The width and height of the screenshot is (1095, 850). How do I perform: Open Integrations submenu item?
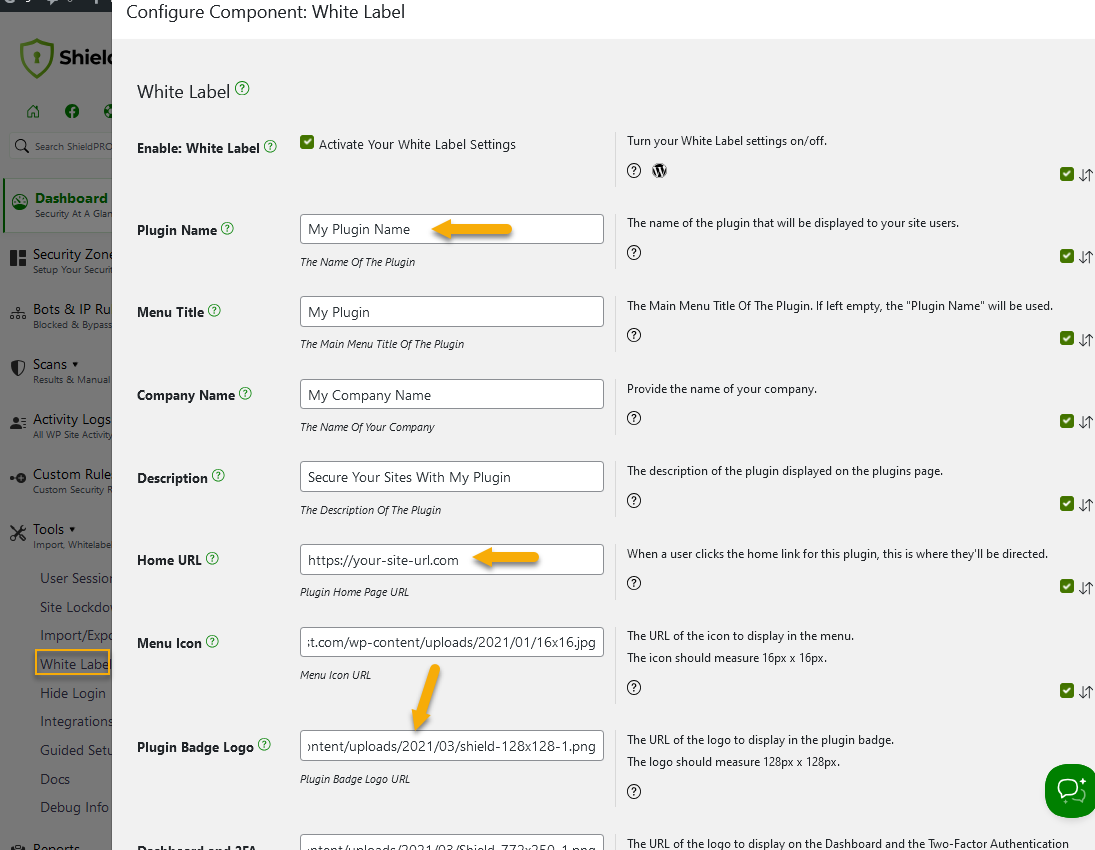click(75, 721)
